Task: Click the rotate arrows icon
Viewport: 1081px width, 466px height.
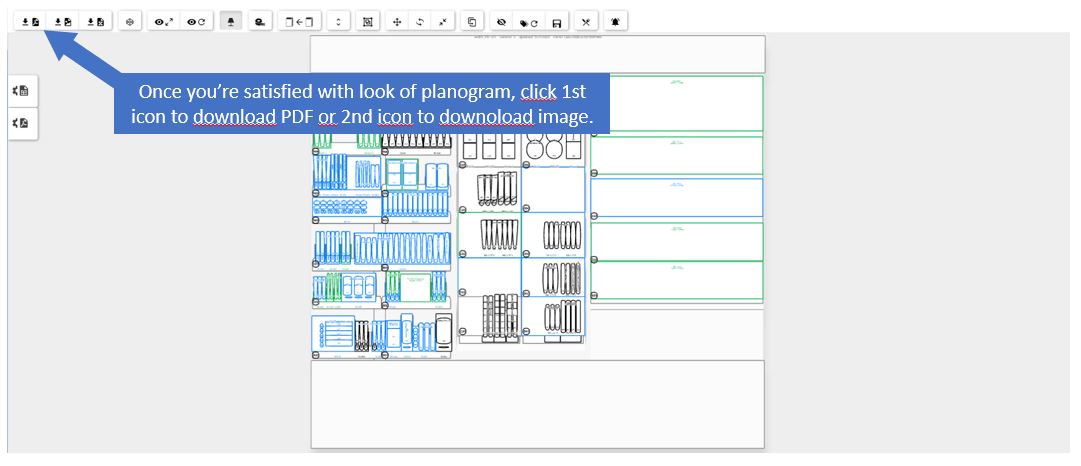Action: click(420, 21)
